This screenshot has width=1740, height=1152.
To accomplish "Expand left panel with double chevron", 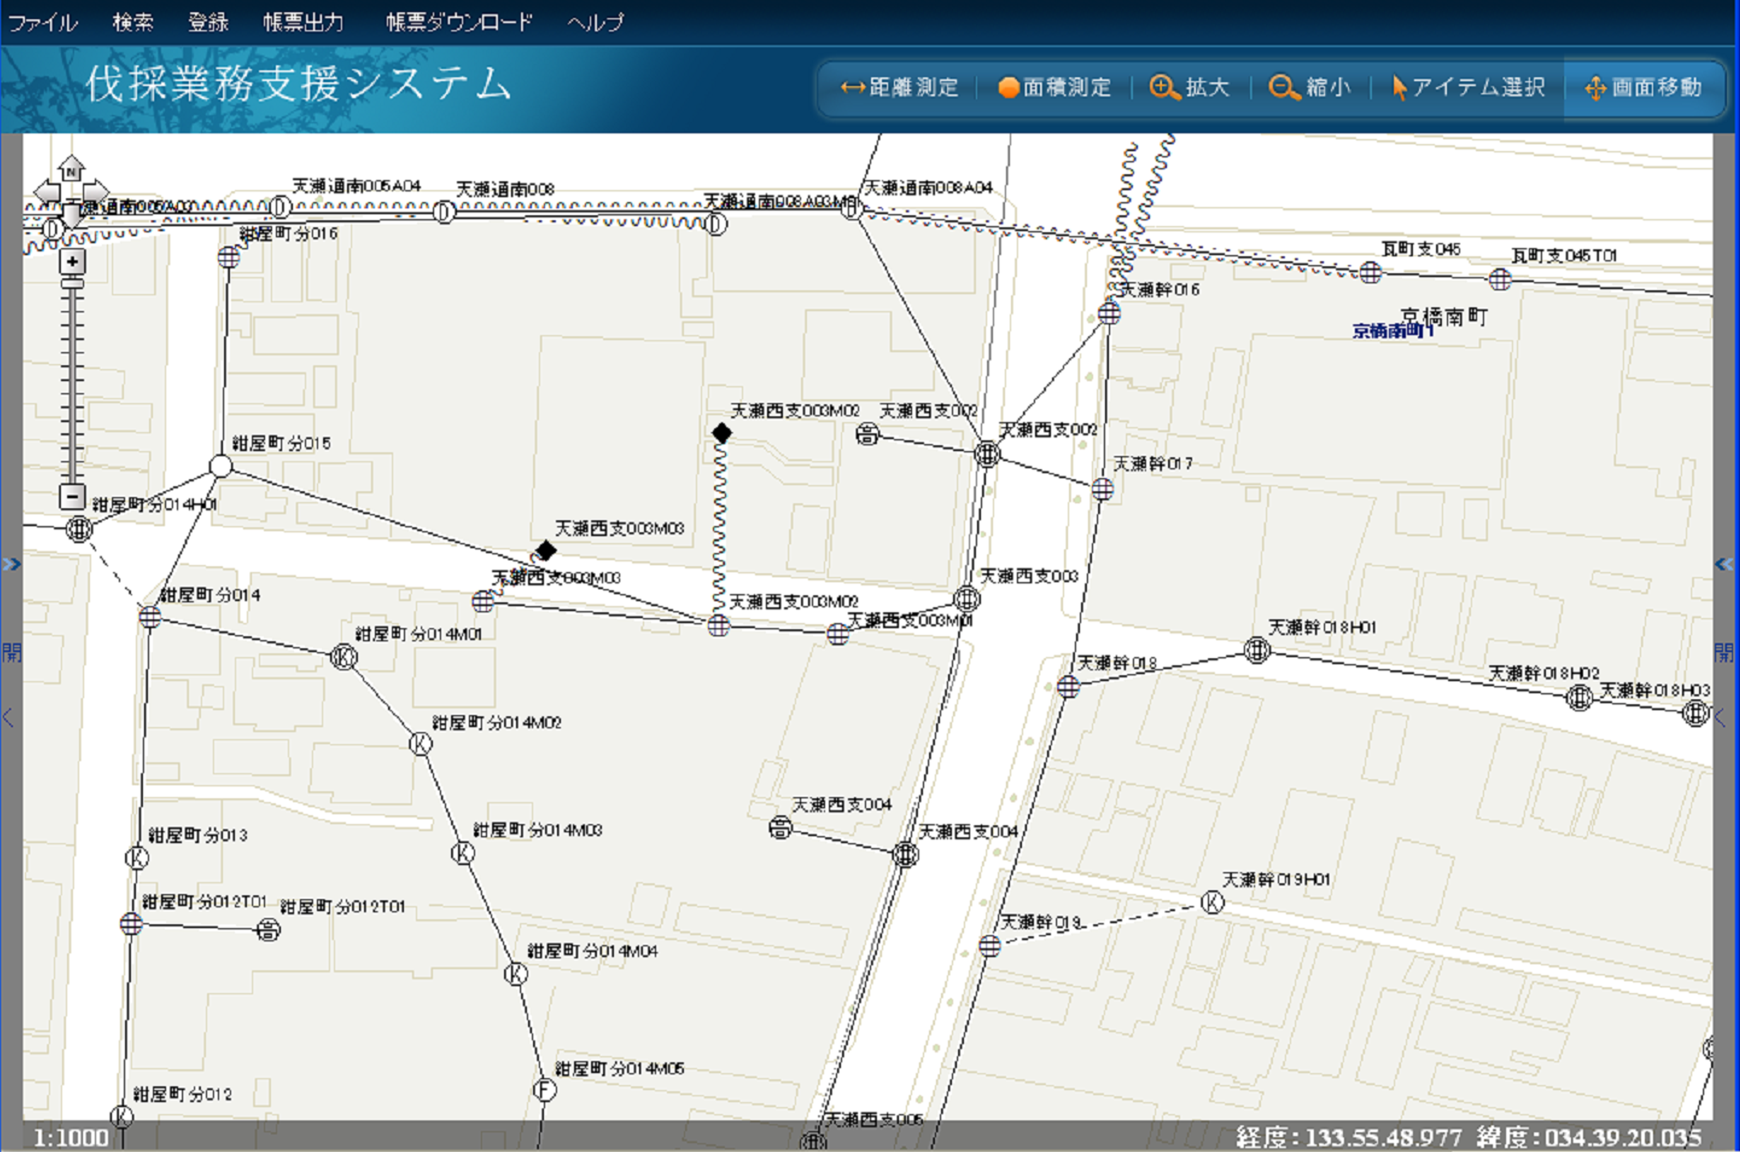I will point(11,565).
